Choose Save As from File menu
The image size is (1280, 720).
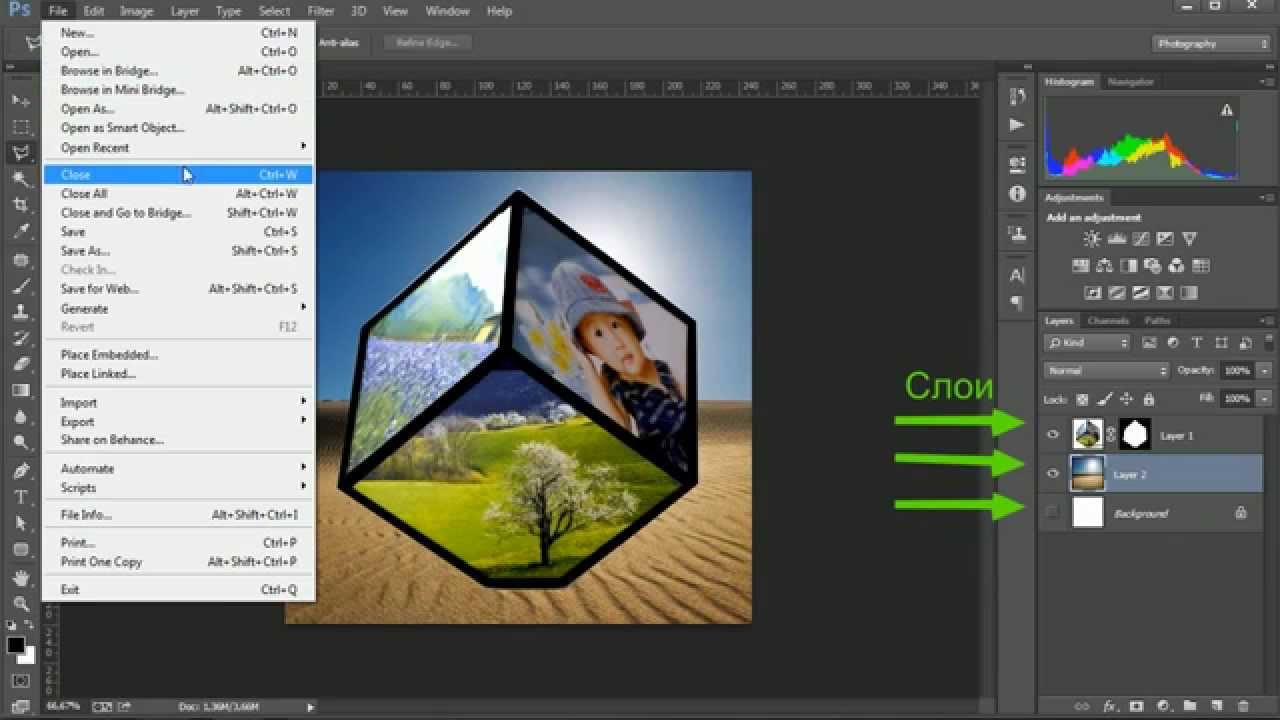click(x=178, y=251)
